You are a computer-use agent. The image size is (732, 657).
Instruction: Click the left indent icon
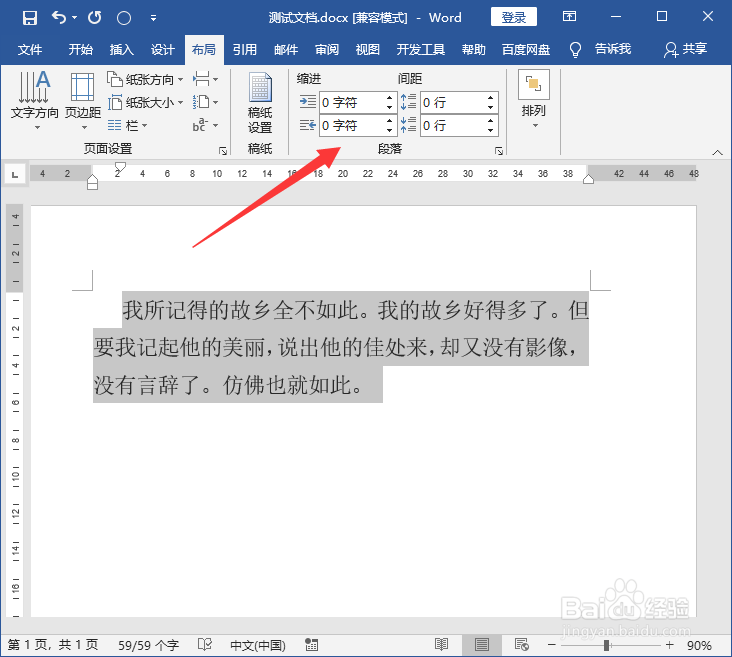coord(308,102)
